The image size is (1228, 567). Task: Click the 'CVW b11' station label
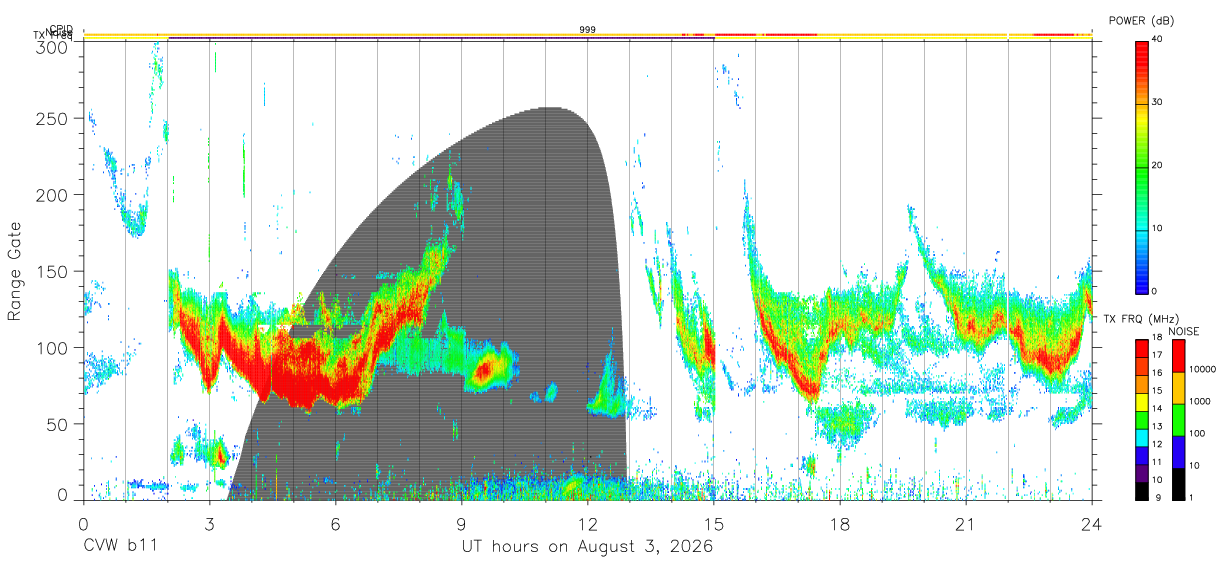[119, 546]
